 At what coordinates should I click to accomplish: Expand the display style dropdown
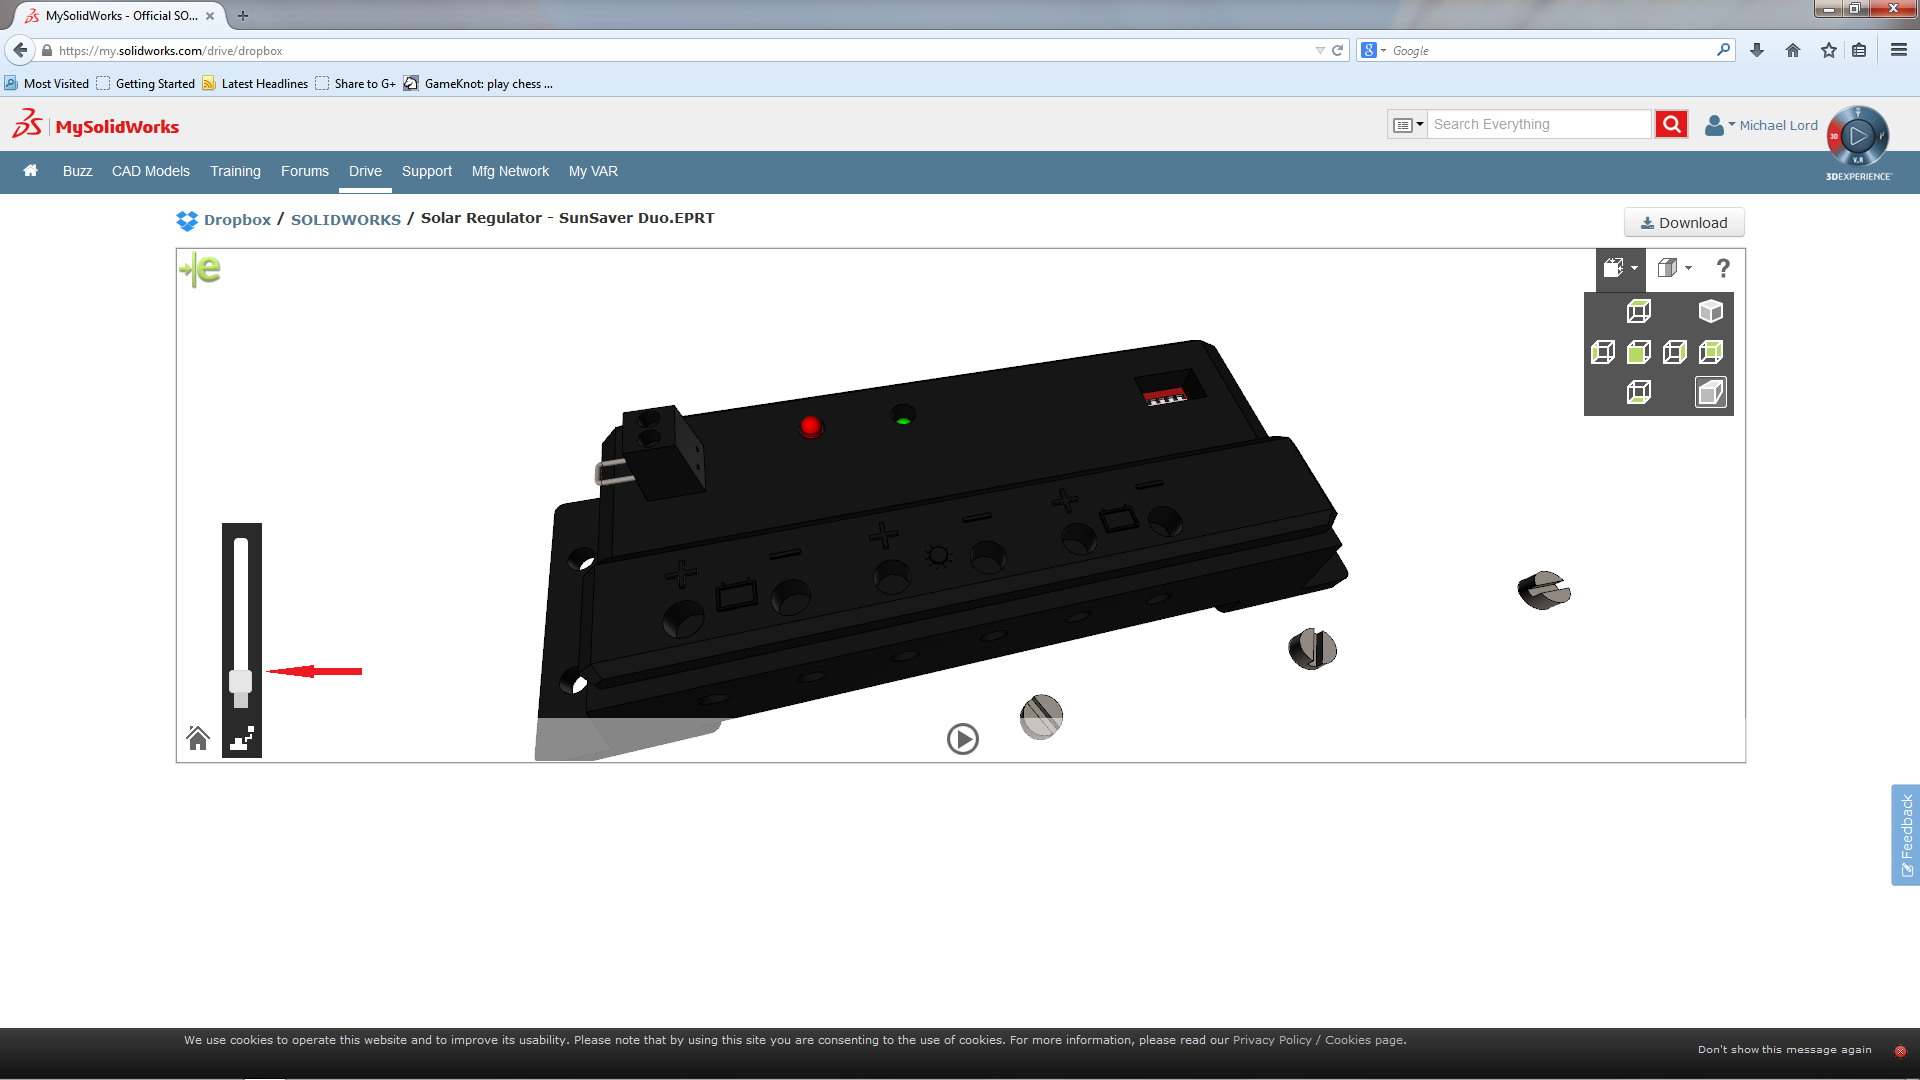[1674, 268]
